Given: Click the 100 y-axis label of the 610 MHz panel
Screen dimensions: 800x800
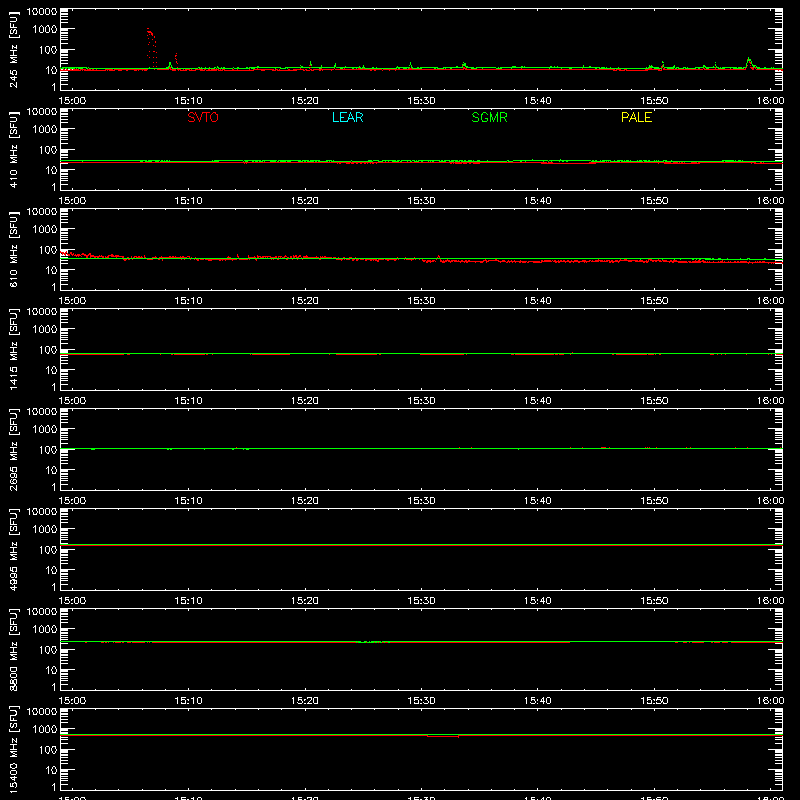Looking at the screenshot, I should point(48,250).
